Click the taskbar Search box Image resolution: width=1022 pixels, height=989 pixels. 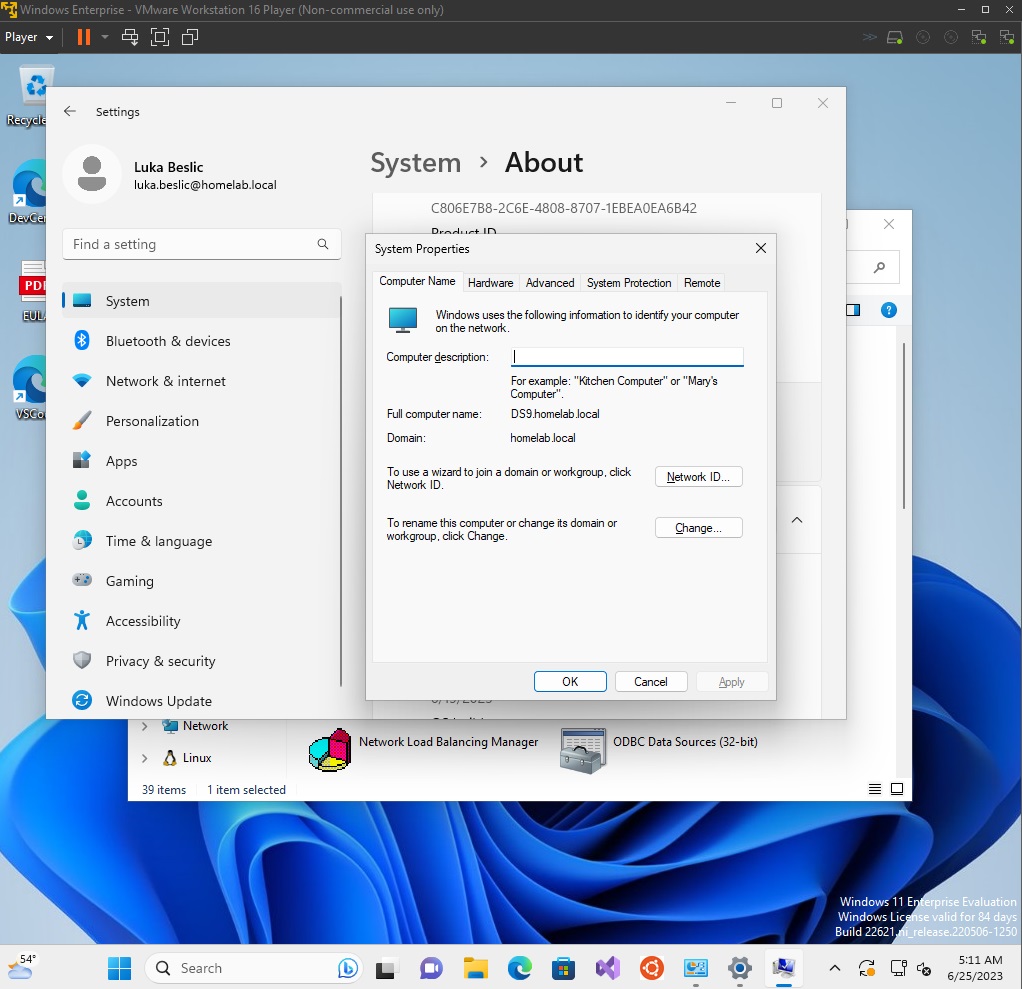coord(254,968)
